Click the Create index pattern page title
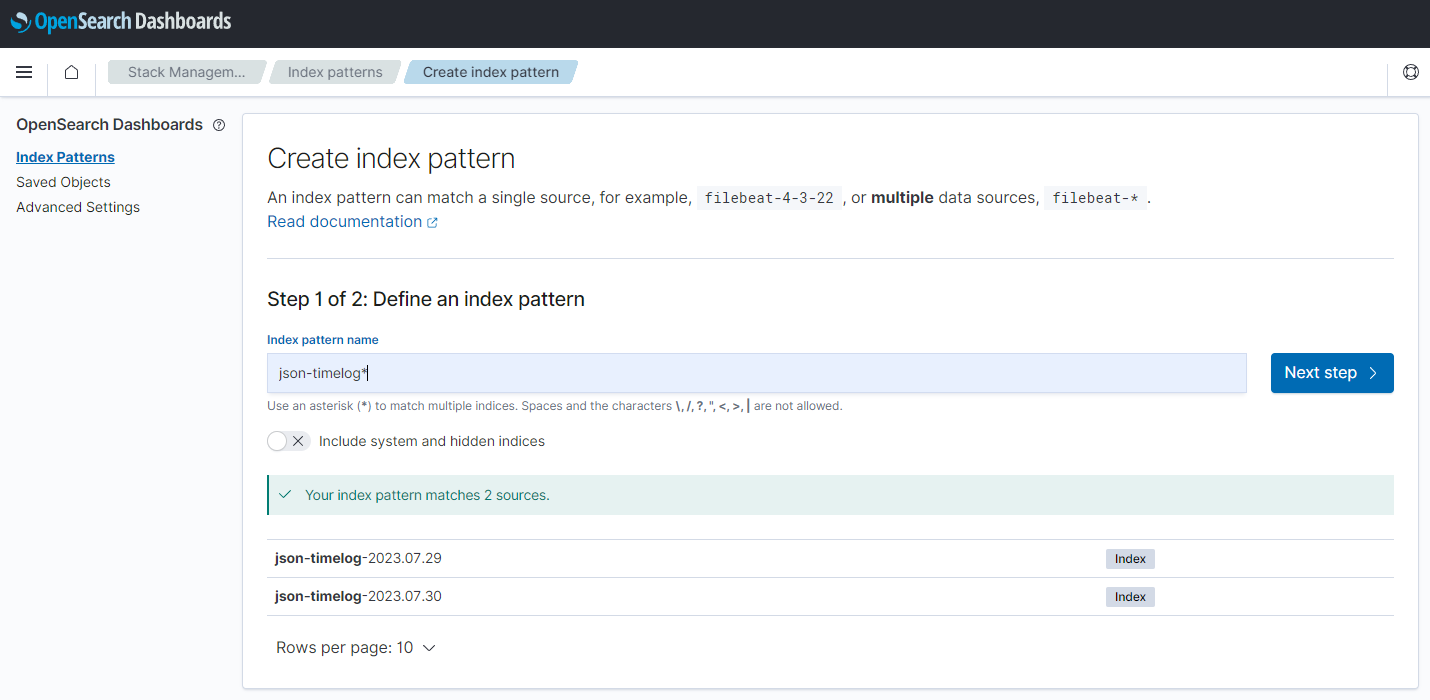 tap(391, 159)
